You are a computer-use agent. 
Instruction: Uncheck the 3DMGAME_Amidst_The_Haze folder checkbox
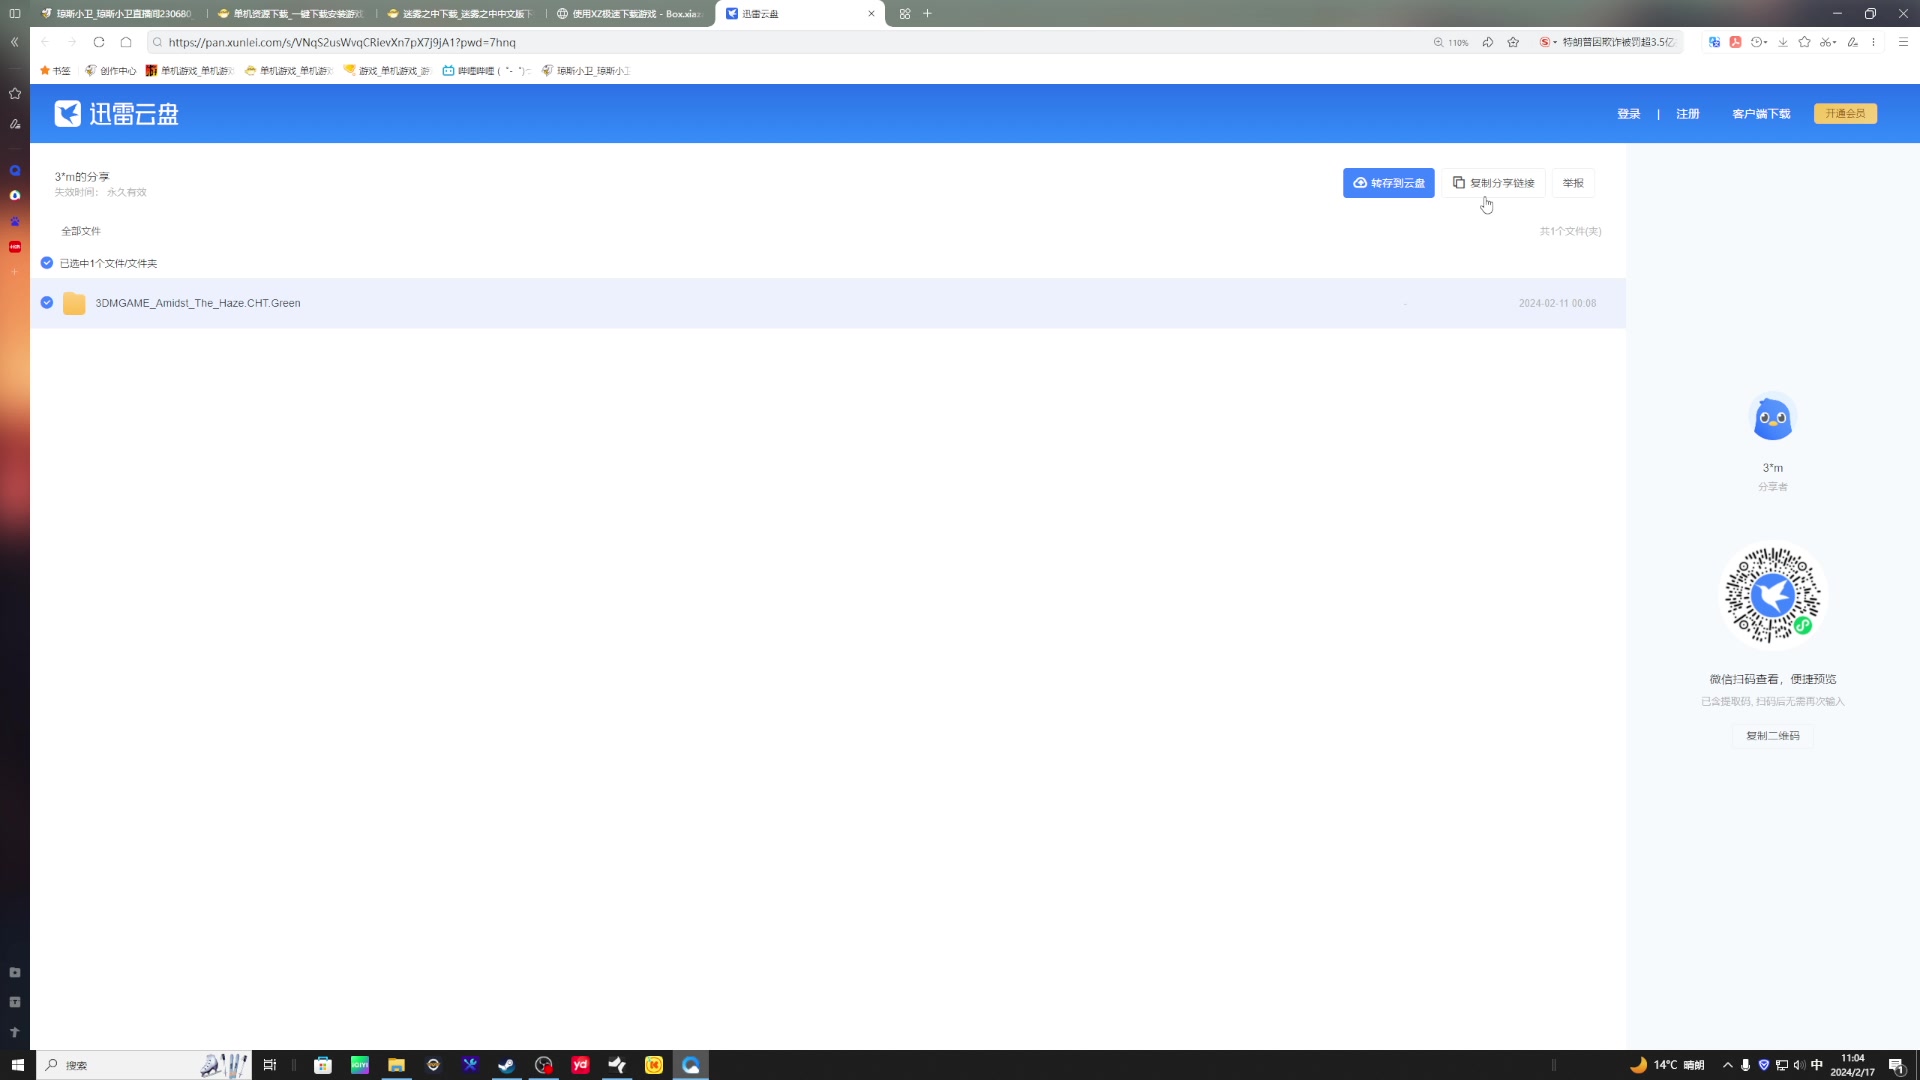(47, 303)
